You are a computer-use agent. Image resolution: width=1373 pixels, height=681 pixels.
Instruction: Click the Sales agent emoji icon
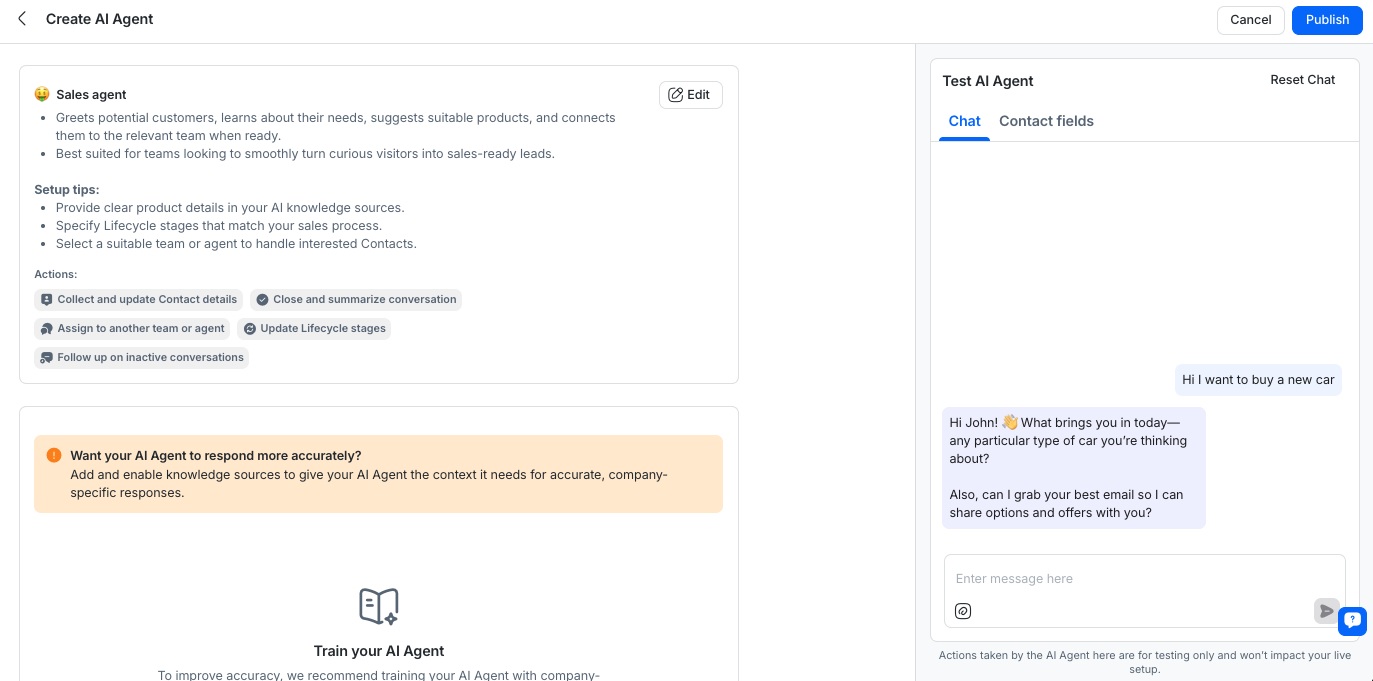coord(41,93)
